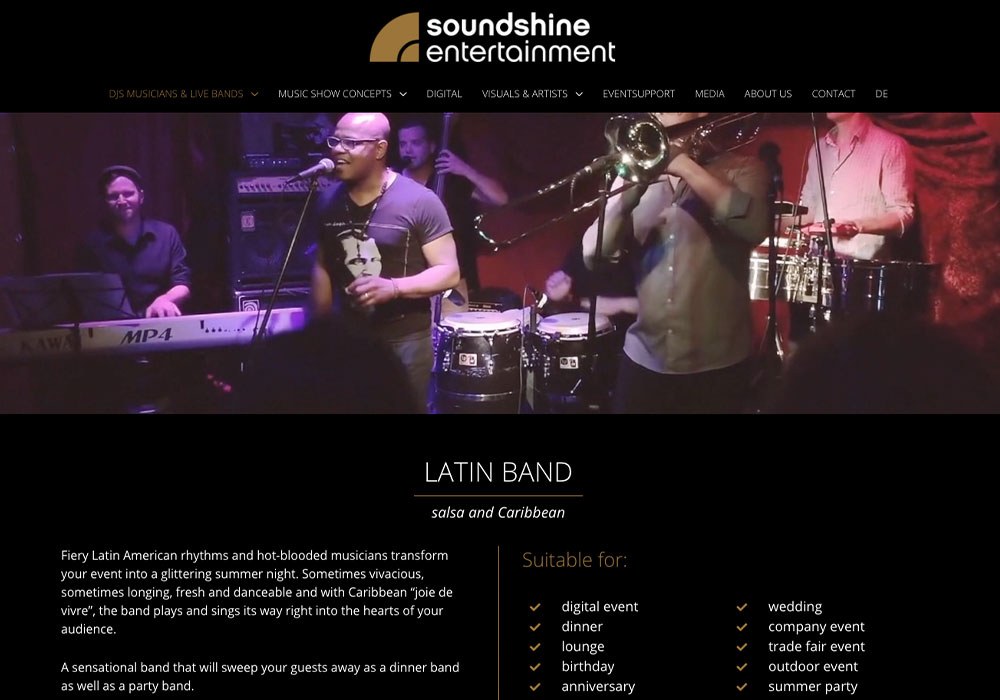Click the checkmark icon beside birthday
The width and height of the screenshot is (1000, 700).
[x=535, y=667]
